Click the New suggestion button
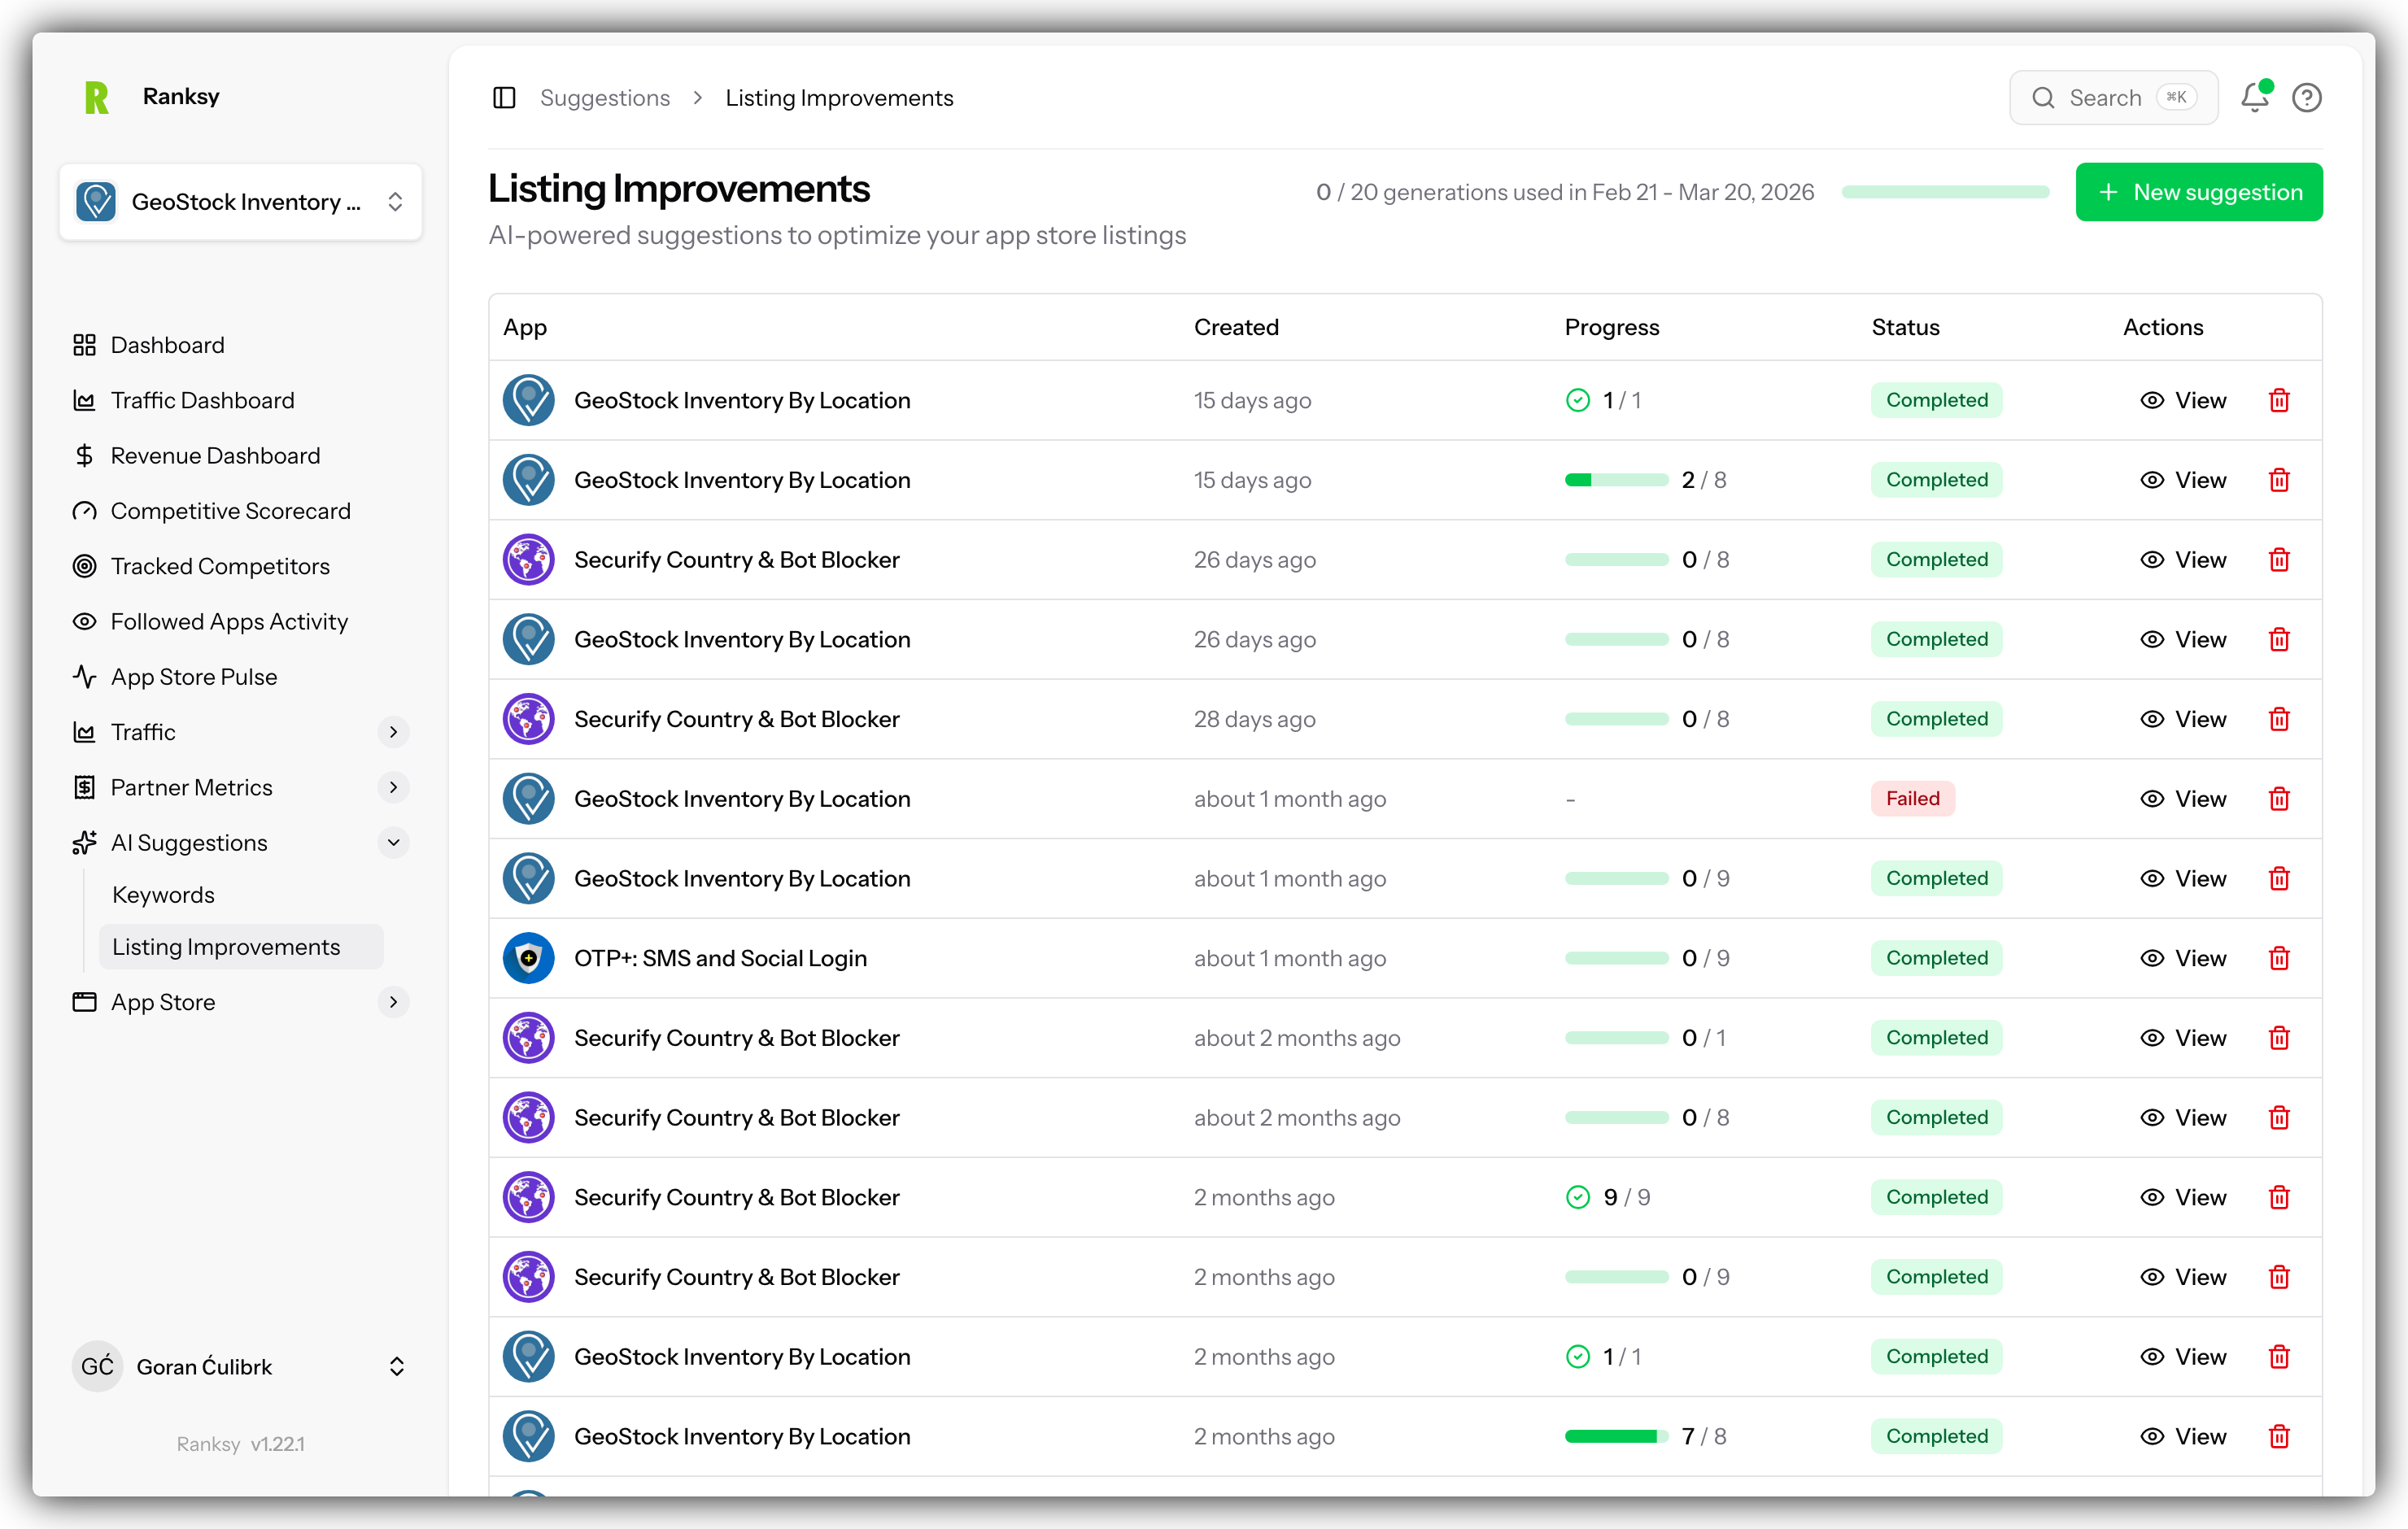Viewport: 2408px width, 1529px height. click(2198, 192)
